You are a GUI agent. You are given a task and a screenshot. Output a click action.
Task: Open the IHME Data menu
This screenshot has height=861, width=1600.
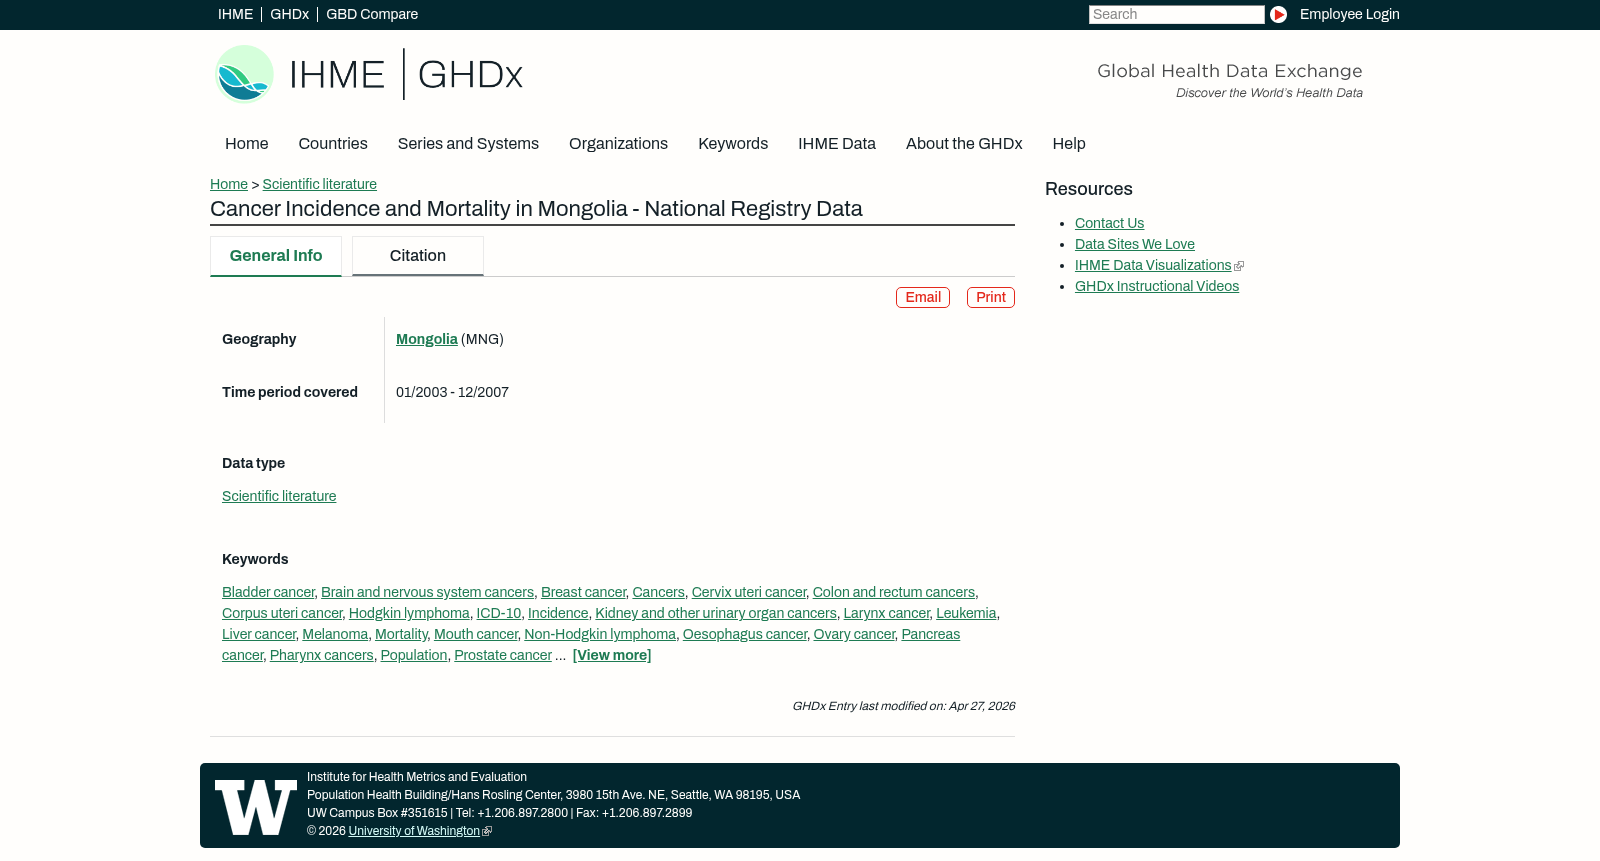click(837, 144)
